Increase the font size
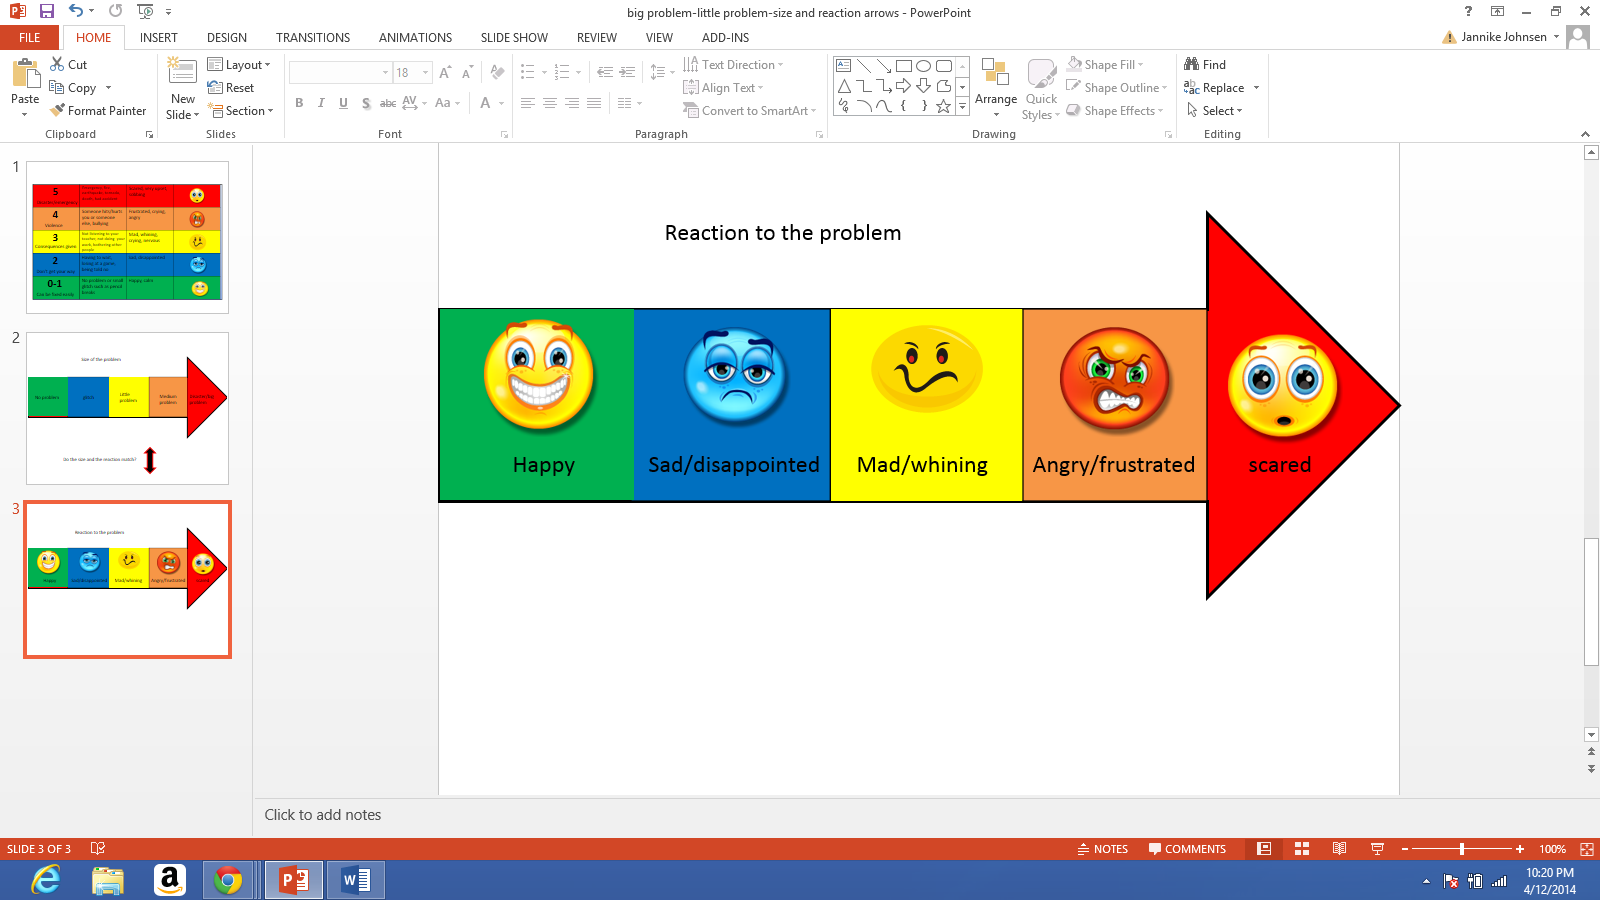Screen dimensions: 1600x900 tap(445, 73)
